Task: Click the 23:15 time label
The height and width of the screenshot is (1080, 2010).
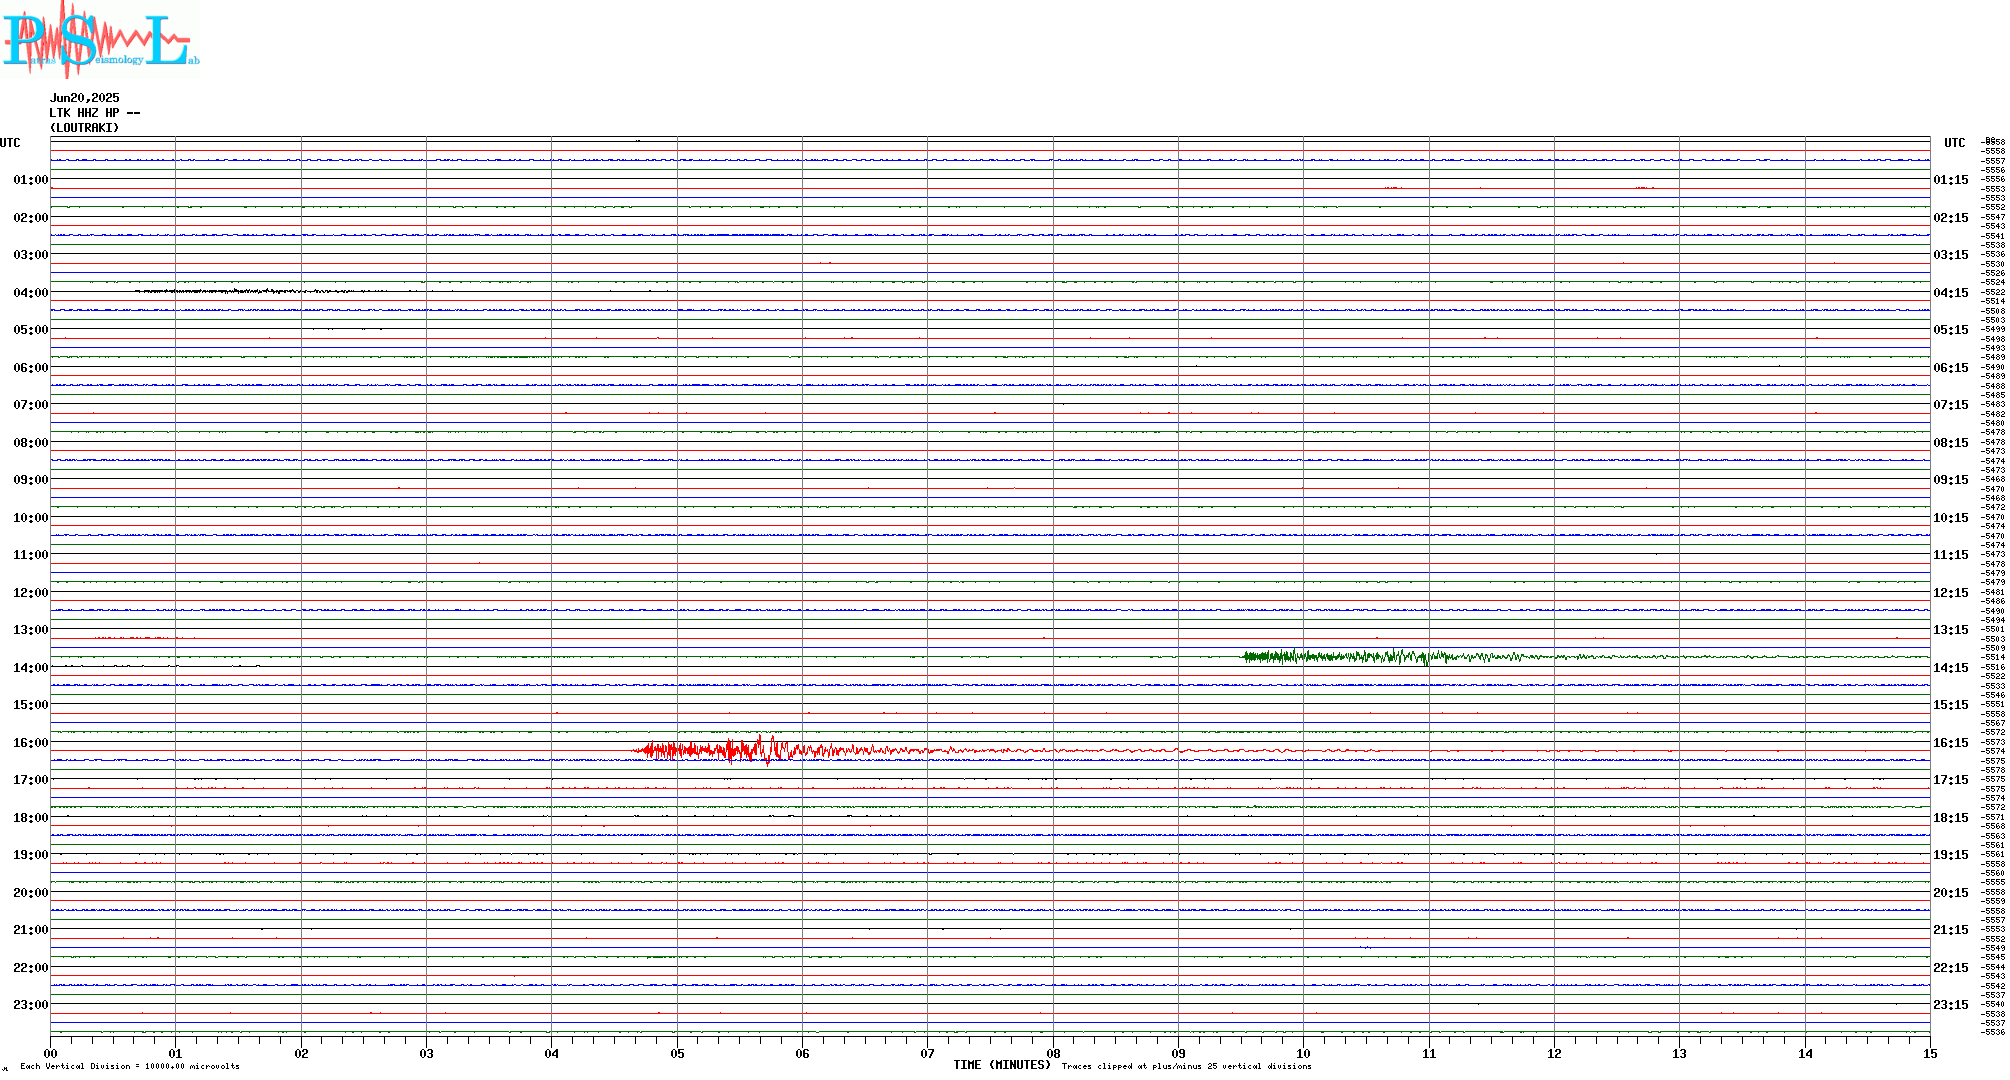Action: (1951, 1005)
